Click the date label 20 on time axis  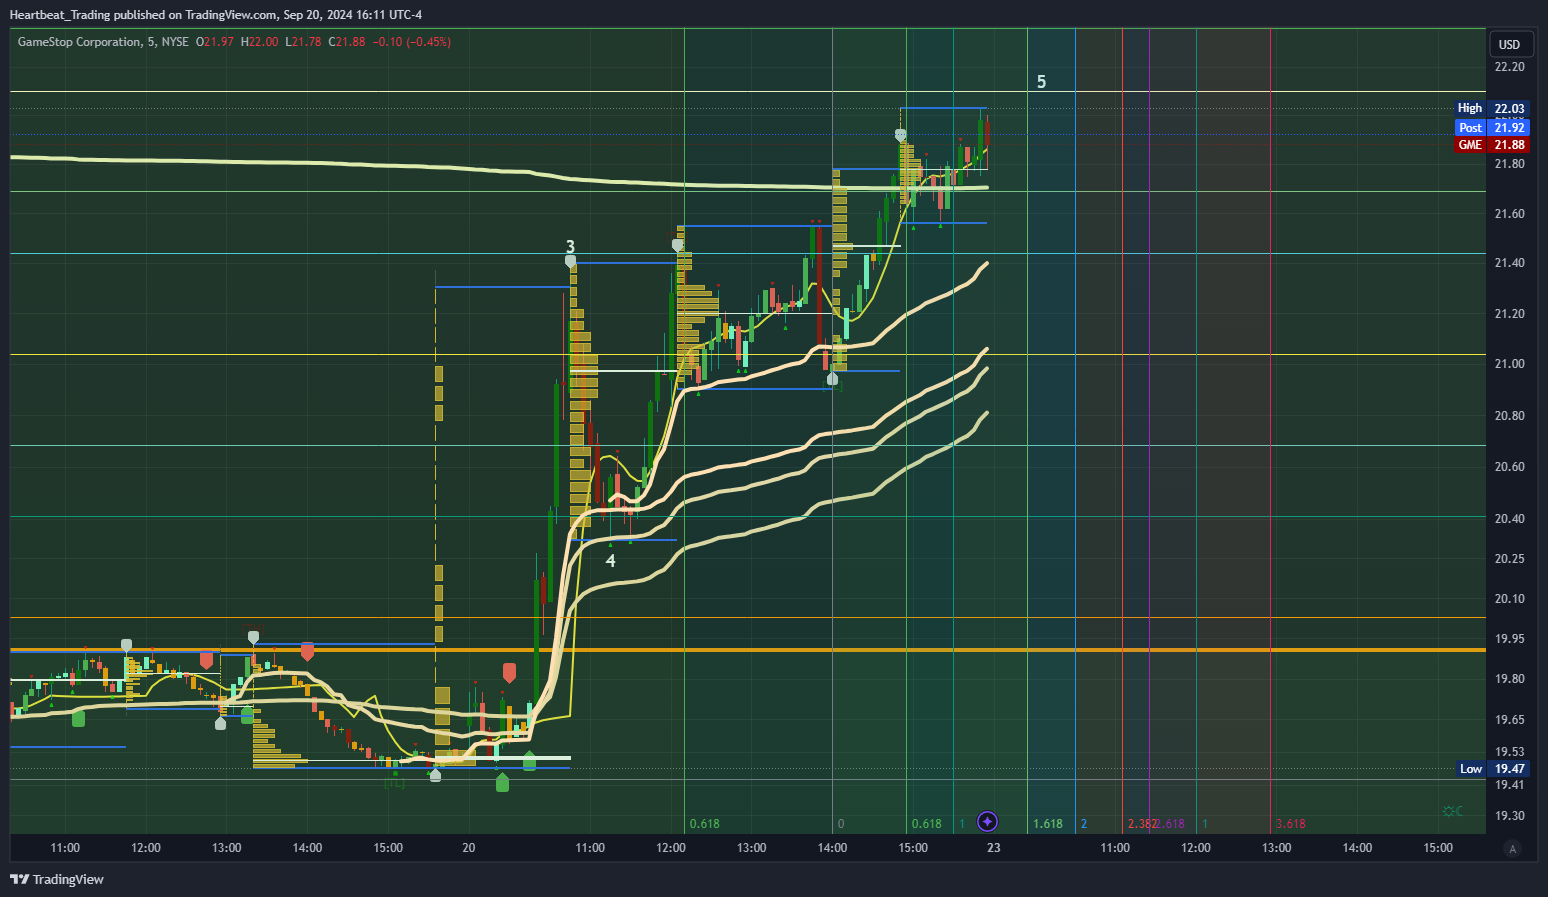(469, 848)
